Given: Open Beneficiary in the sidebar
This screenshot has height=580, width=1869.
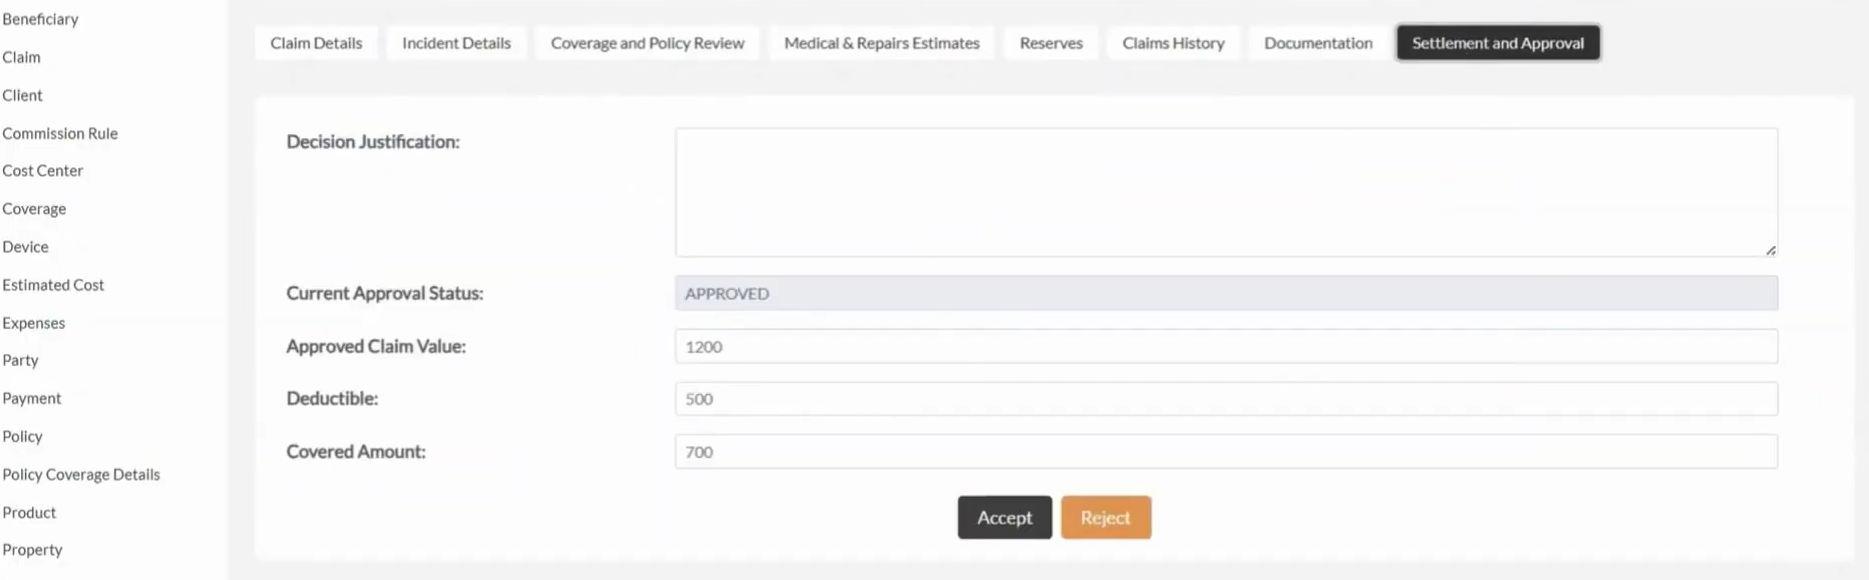Looking at the screenshot, I should pos(40,19).
